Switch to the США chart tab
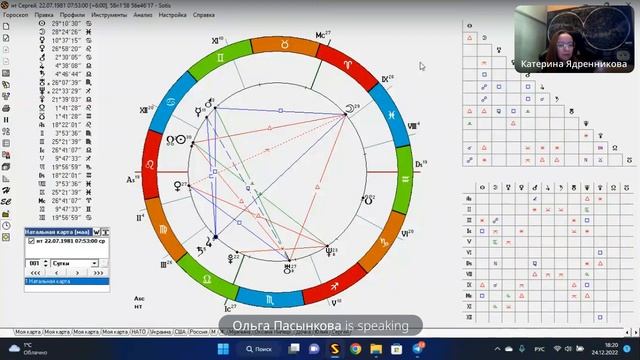 180,332
